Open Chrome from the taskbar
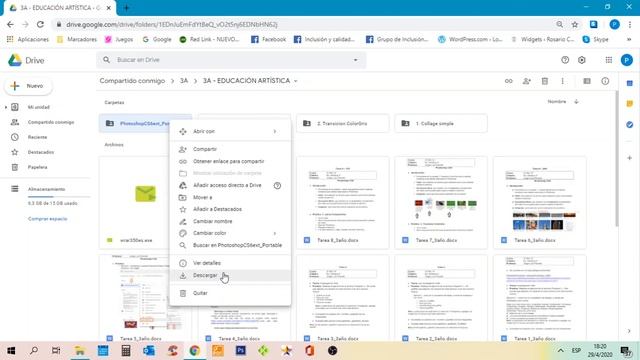Screen dimensions: 640x360 [194, 350]
